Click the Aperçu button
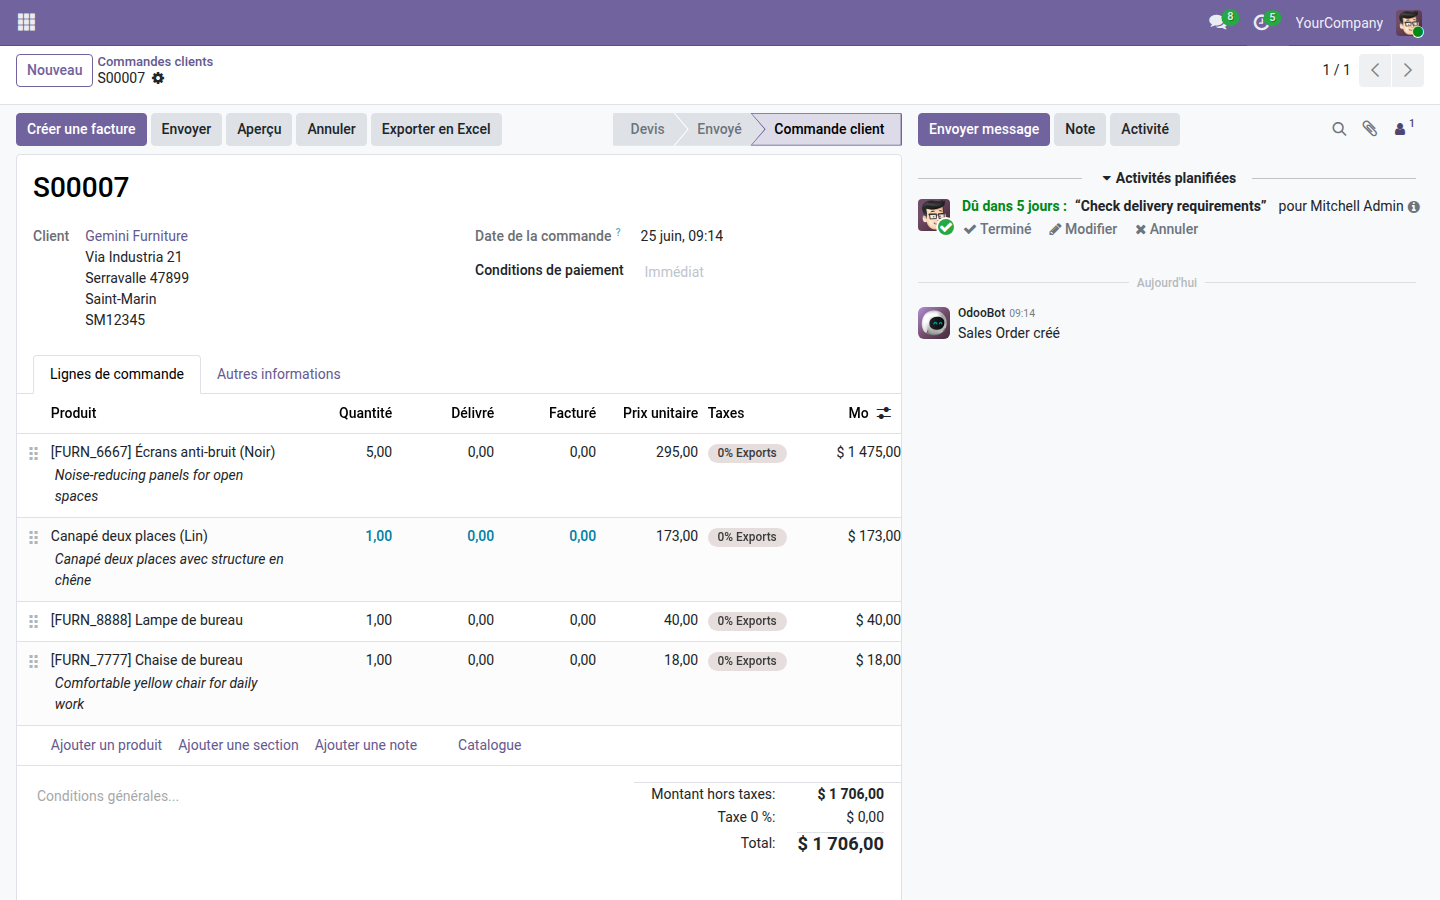 click(x=259, y=129)
